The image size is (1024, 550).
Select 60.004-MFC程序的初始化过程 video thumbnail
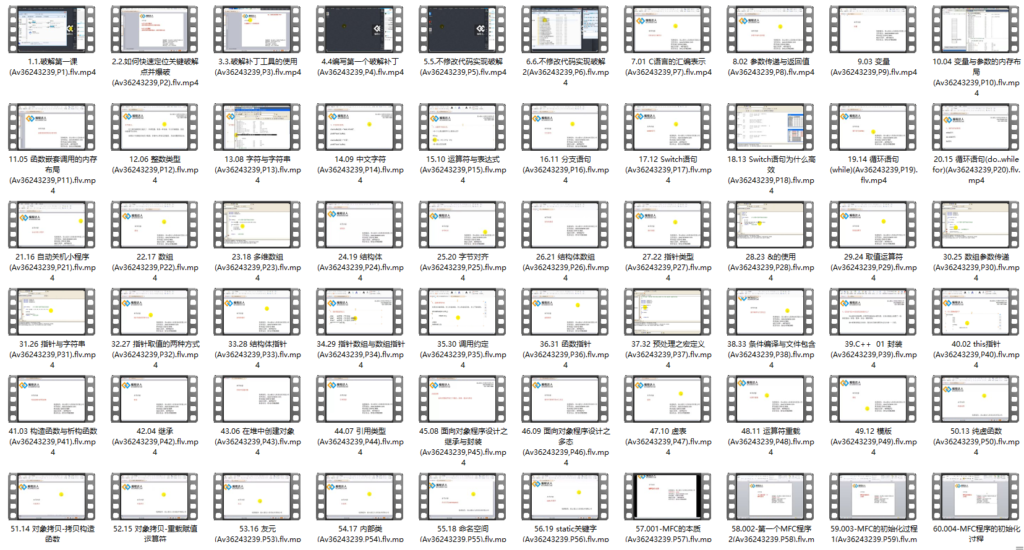click(x=976, y=496)
